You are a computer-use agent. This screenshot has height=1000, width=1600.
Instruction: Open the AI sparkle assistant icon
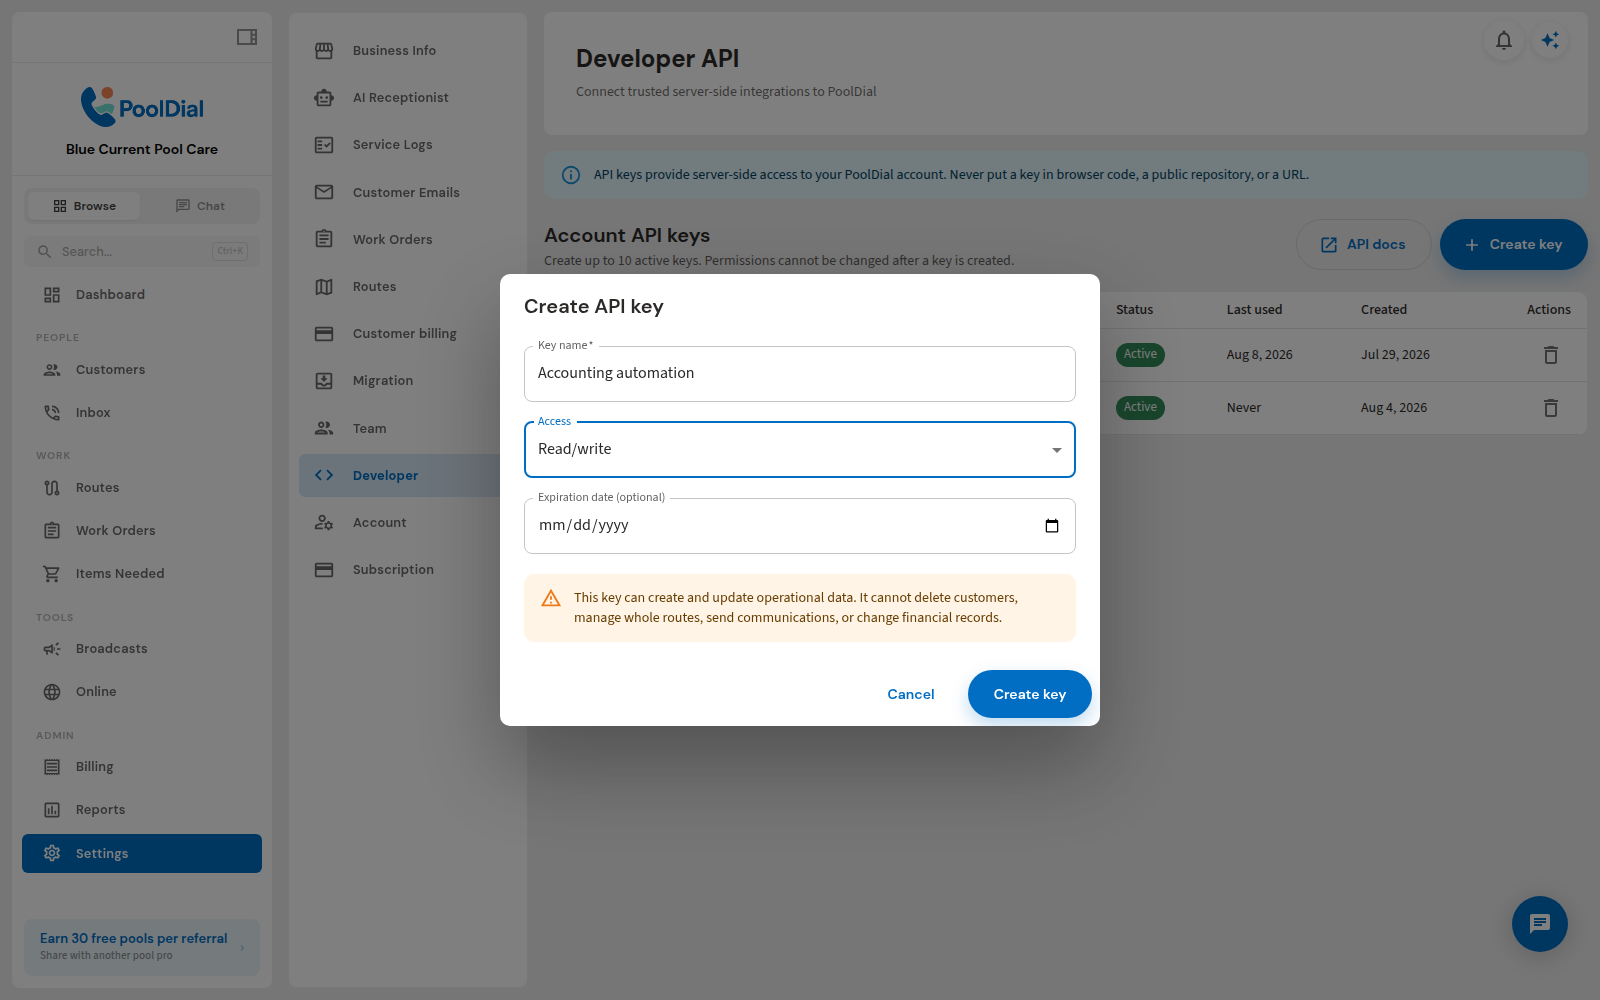1550,40
